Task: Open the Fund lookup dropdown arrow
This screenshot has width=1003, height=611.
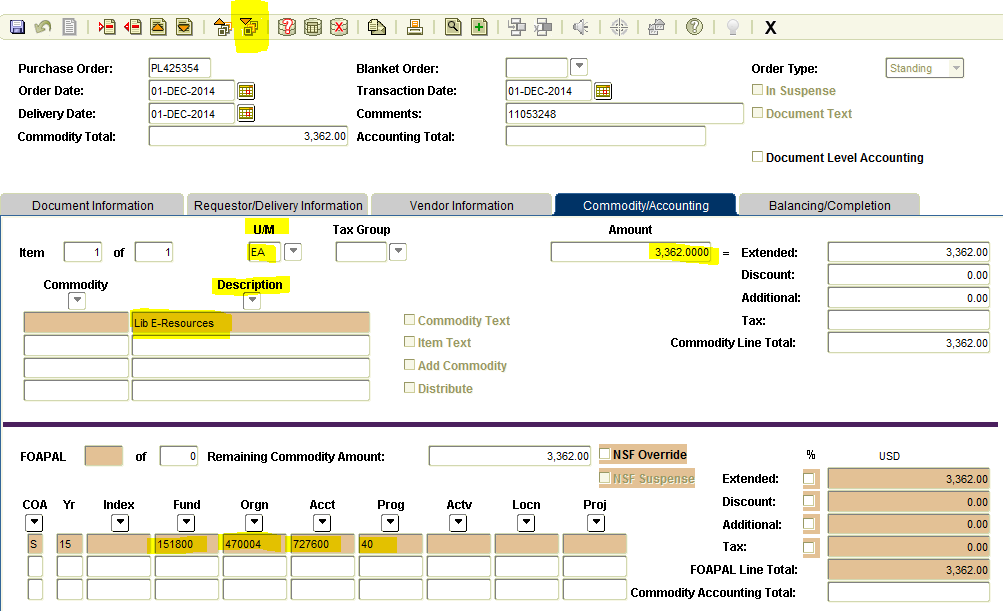Action: point(186,523)
